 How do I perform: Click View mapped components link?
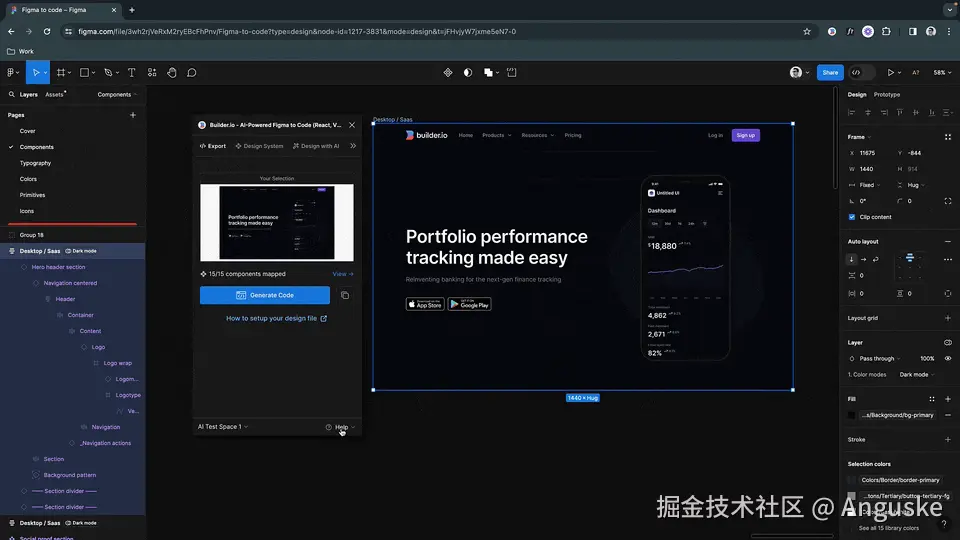[343, 274]
